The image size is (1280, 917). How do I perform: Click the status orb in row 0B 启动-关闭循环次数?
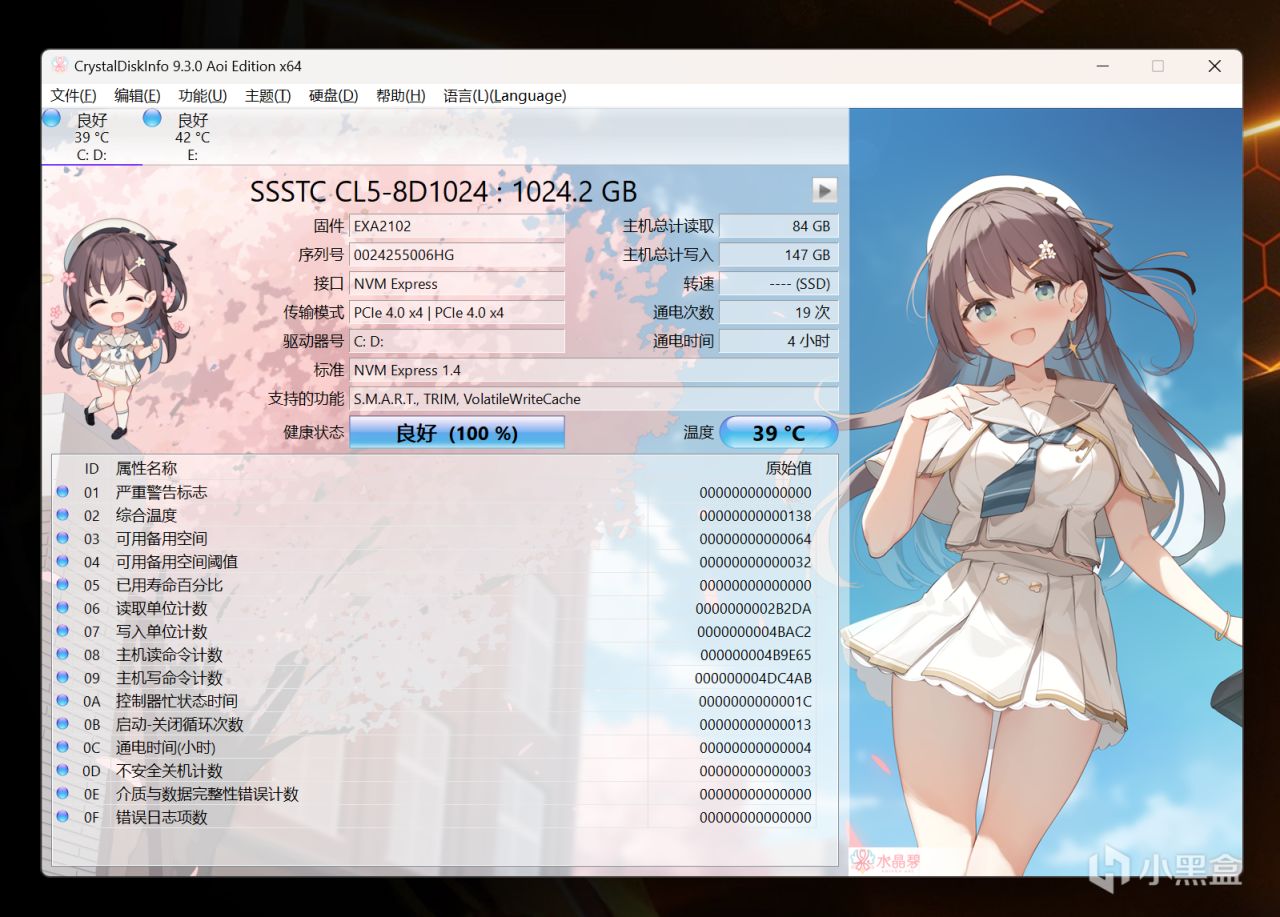point(63,724)
